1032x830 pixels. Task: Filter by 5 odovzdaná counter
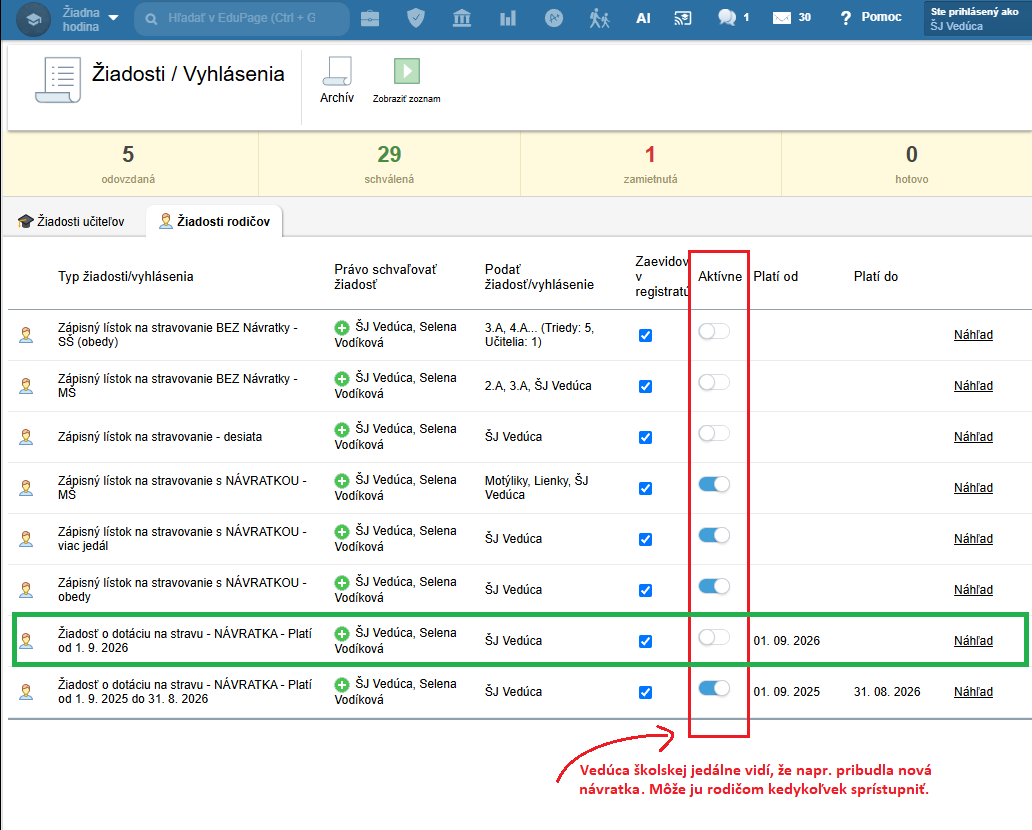click(128, 164)
